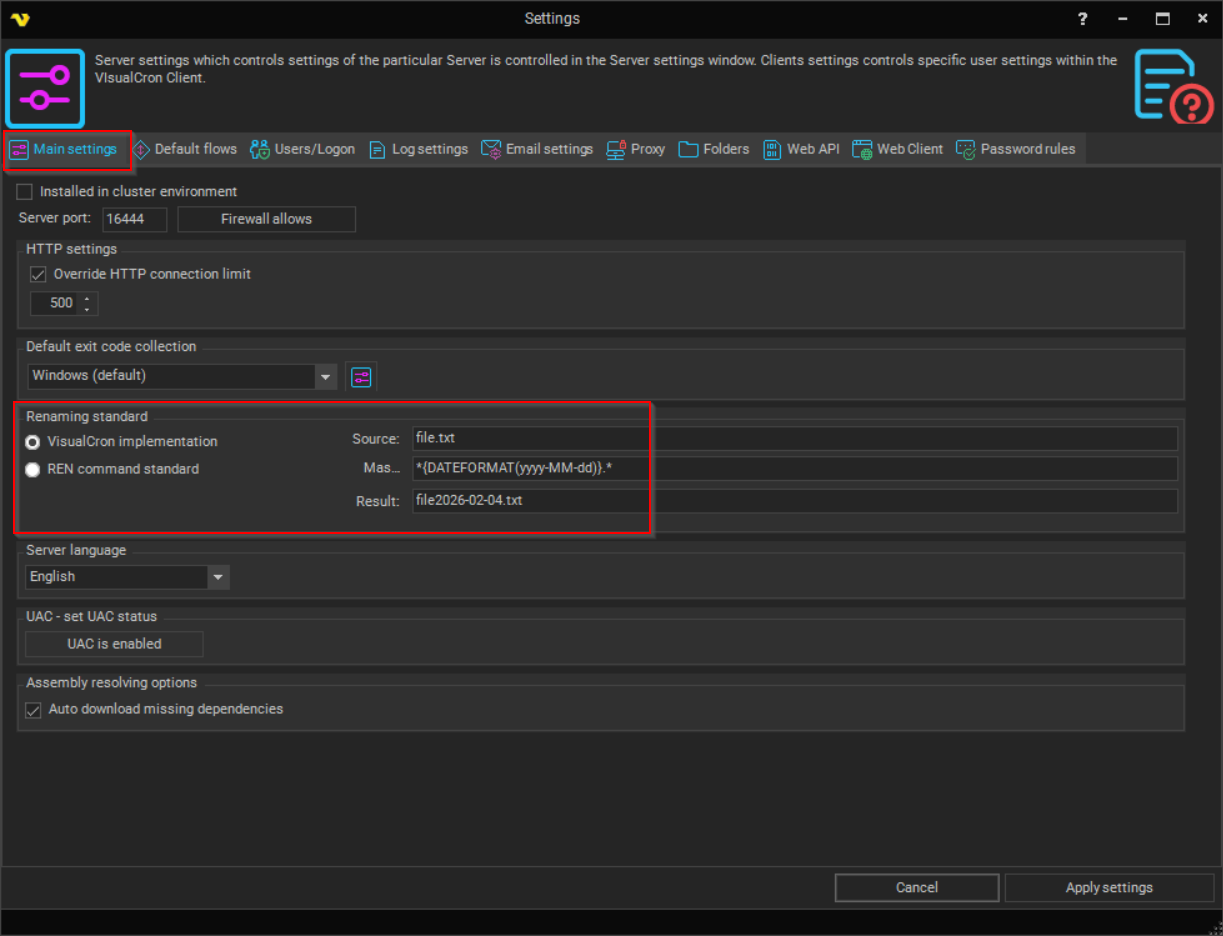Open the Password rules tab
Viewport: 1223px width, 936px height.
pyautogui.click(x=1016, y=149)
